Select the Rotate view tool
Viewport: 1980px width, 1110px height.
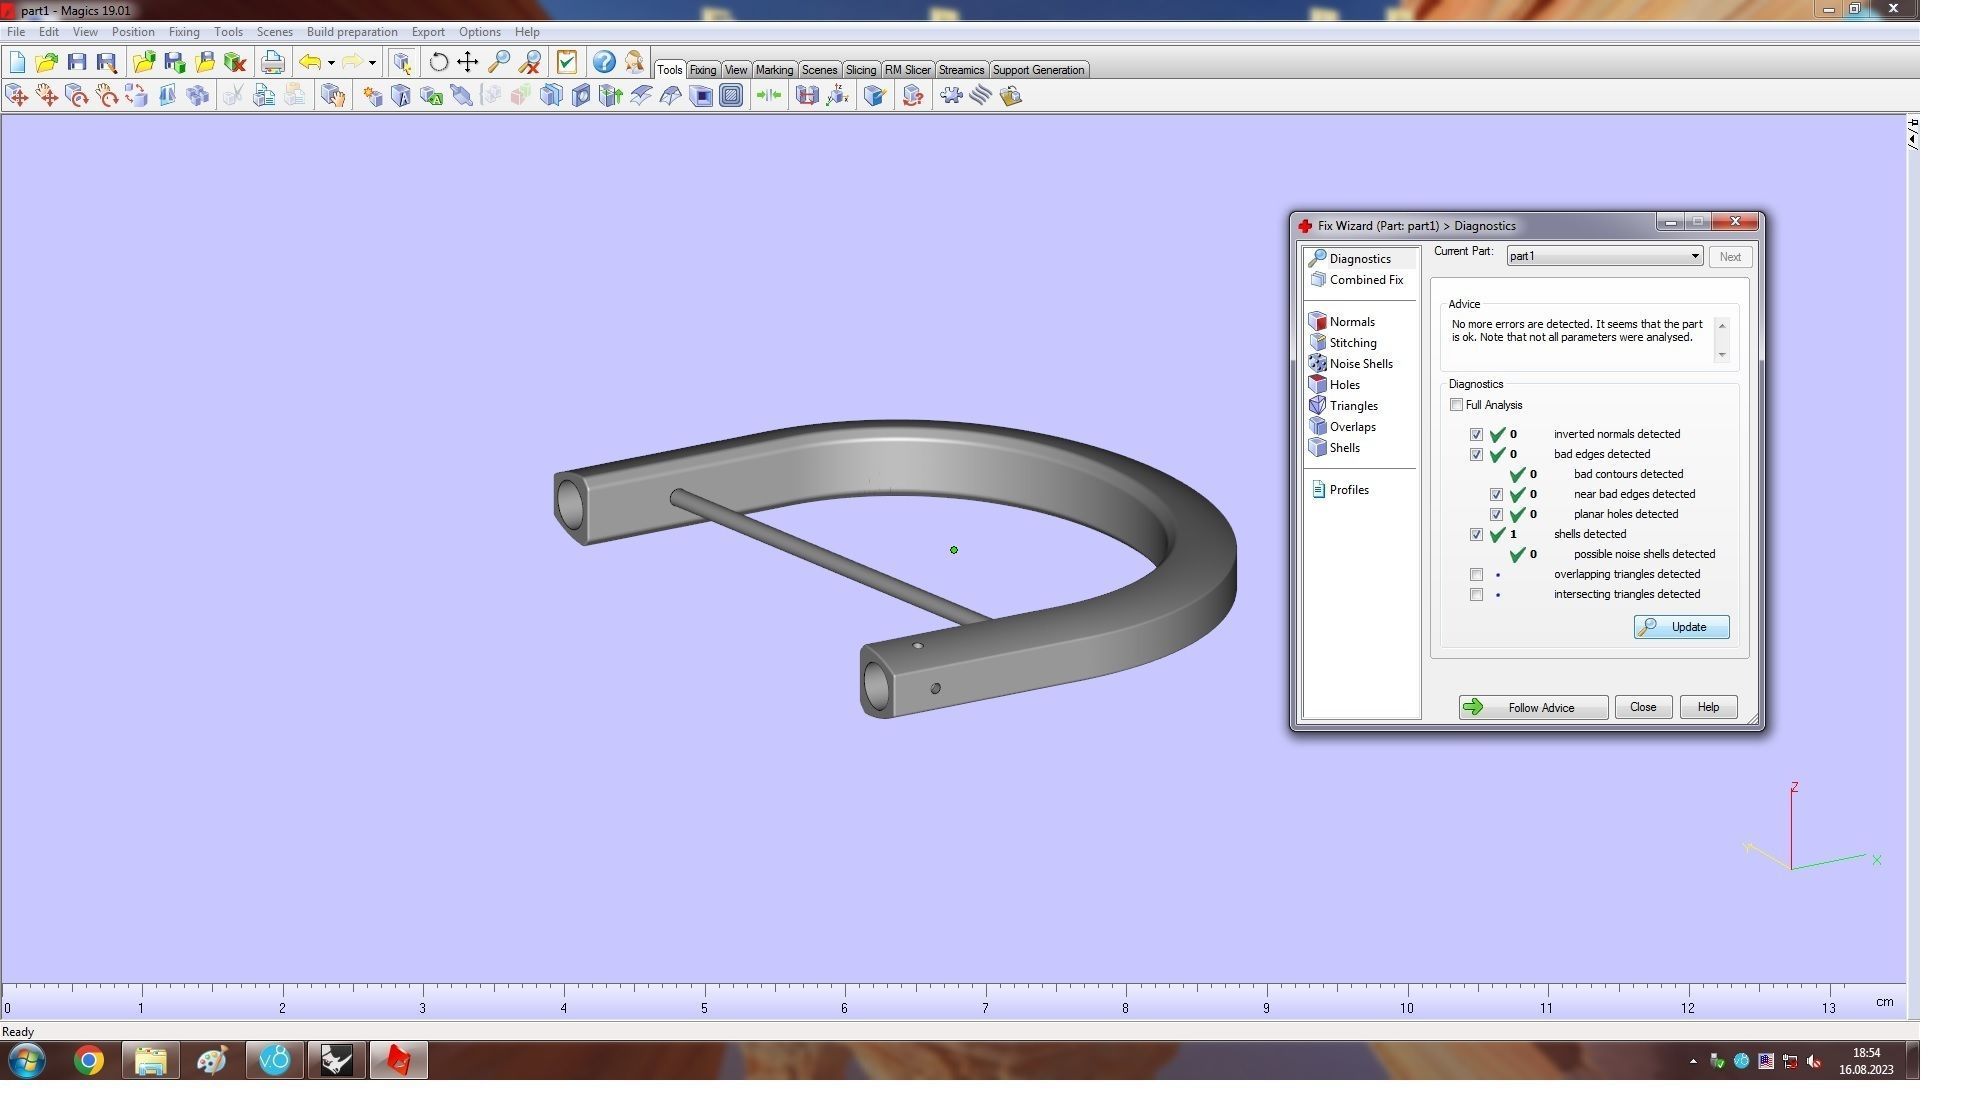tap(438, 62)
